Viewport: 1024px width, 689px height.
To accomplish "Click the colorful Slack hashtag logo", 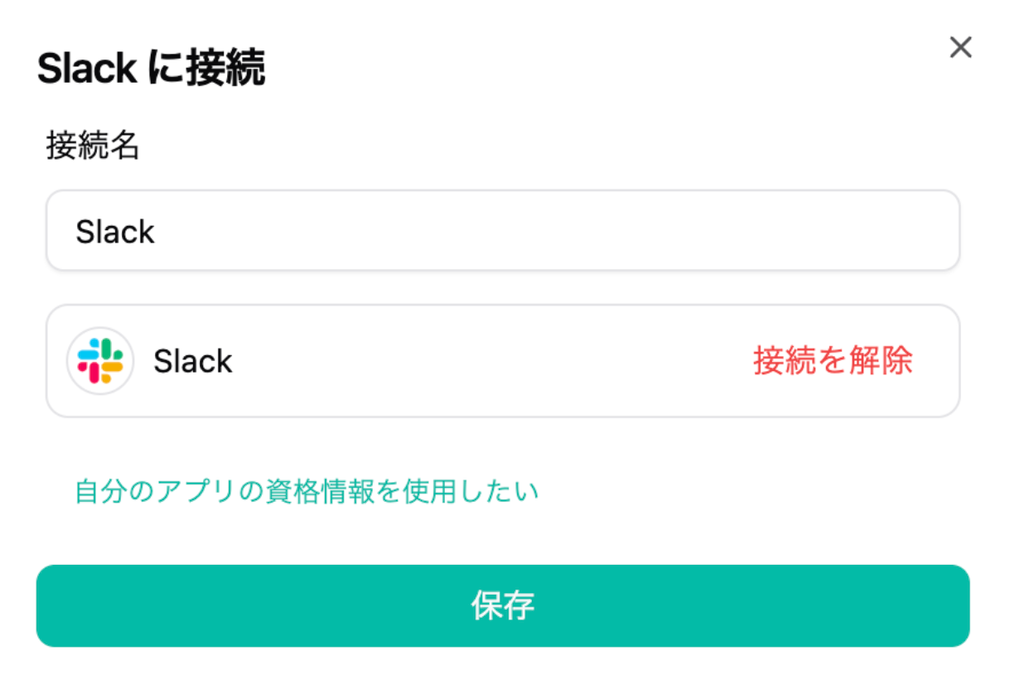I will 100,361.
